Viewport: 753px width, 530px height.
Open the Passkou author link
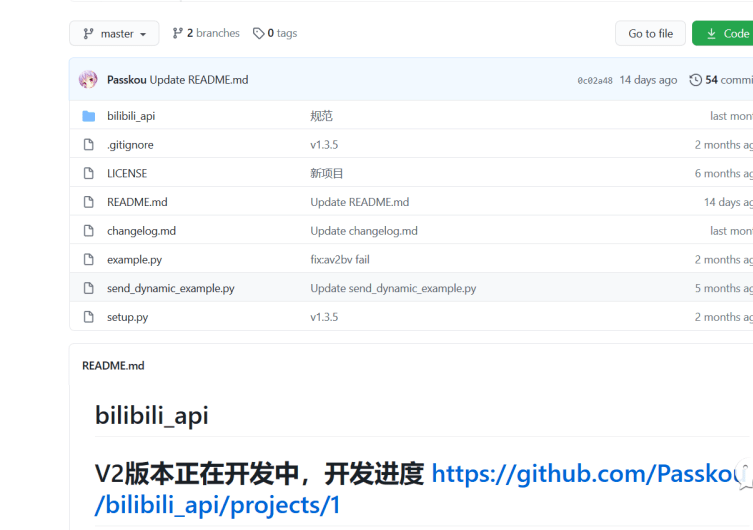point(126,80)
